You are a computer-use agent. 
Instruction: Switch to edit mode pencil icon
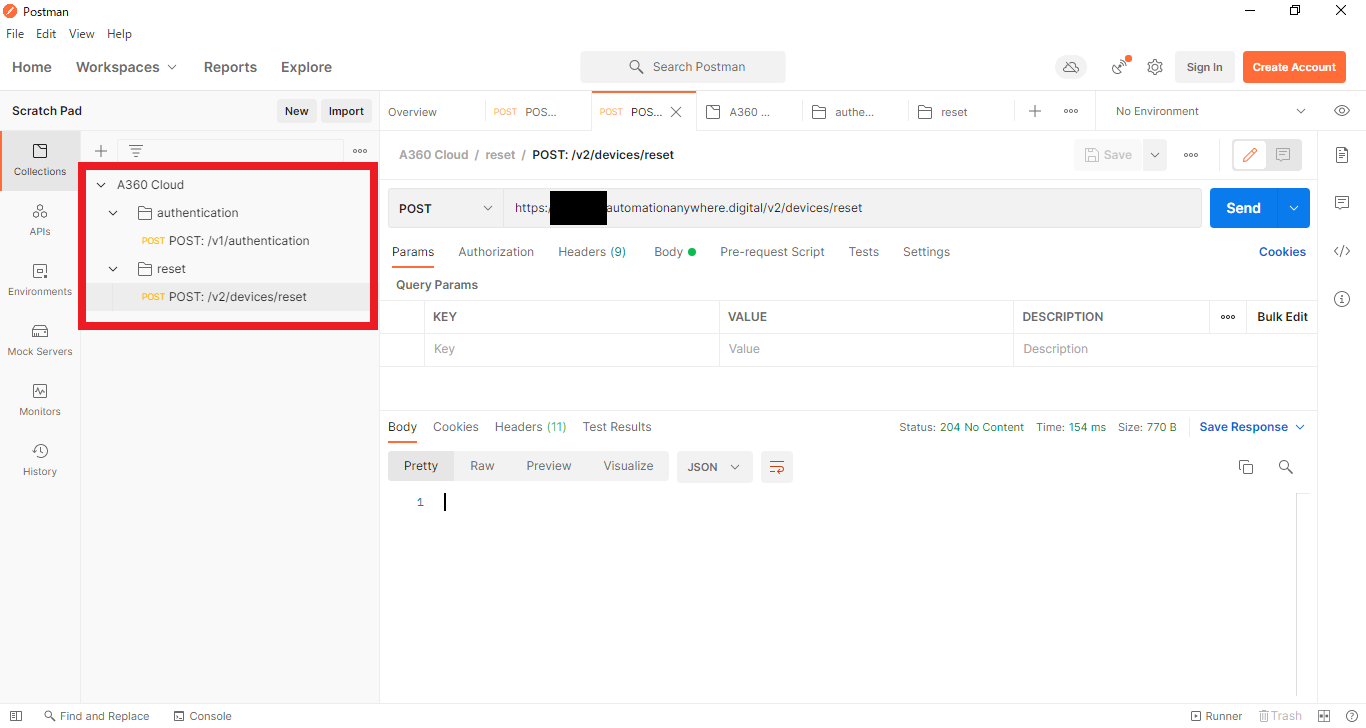(1250, 155)
